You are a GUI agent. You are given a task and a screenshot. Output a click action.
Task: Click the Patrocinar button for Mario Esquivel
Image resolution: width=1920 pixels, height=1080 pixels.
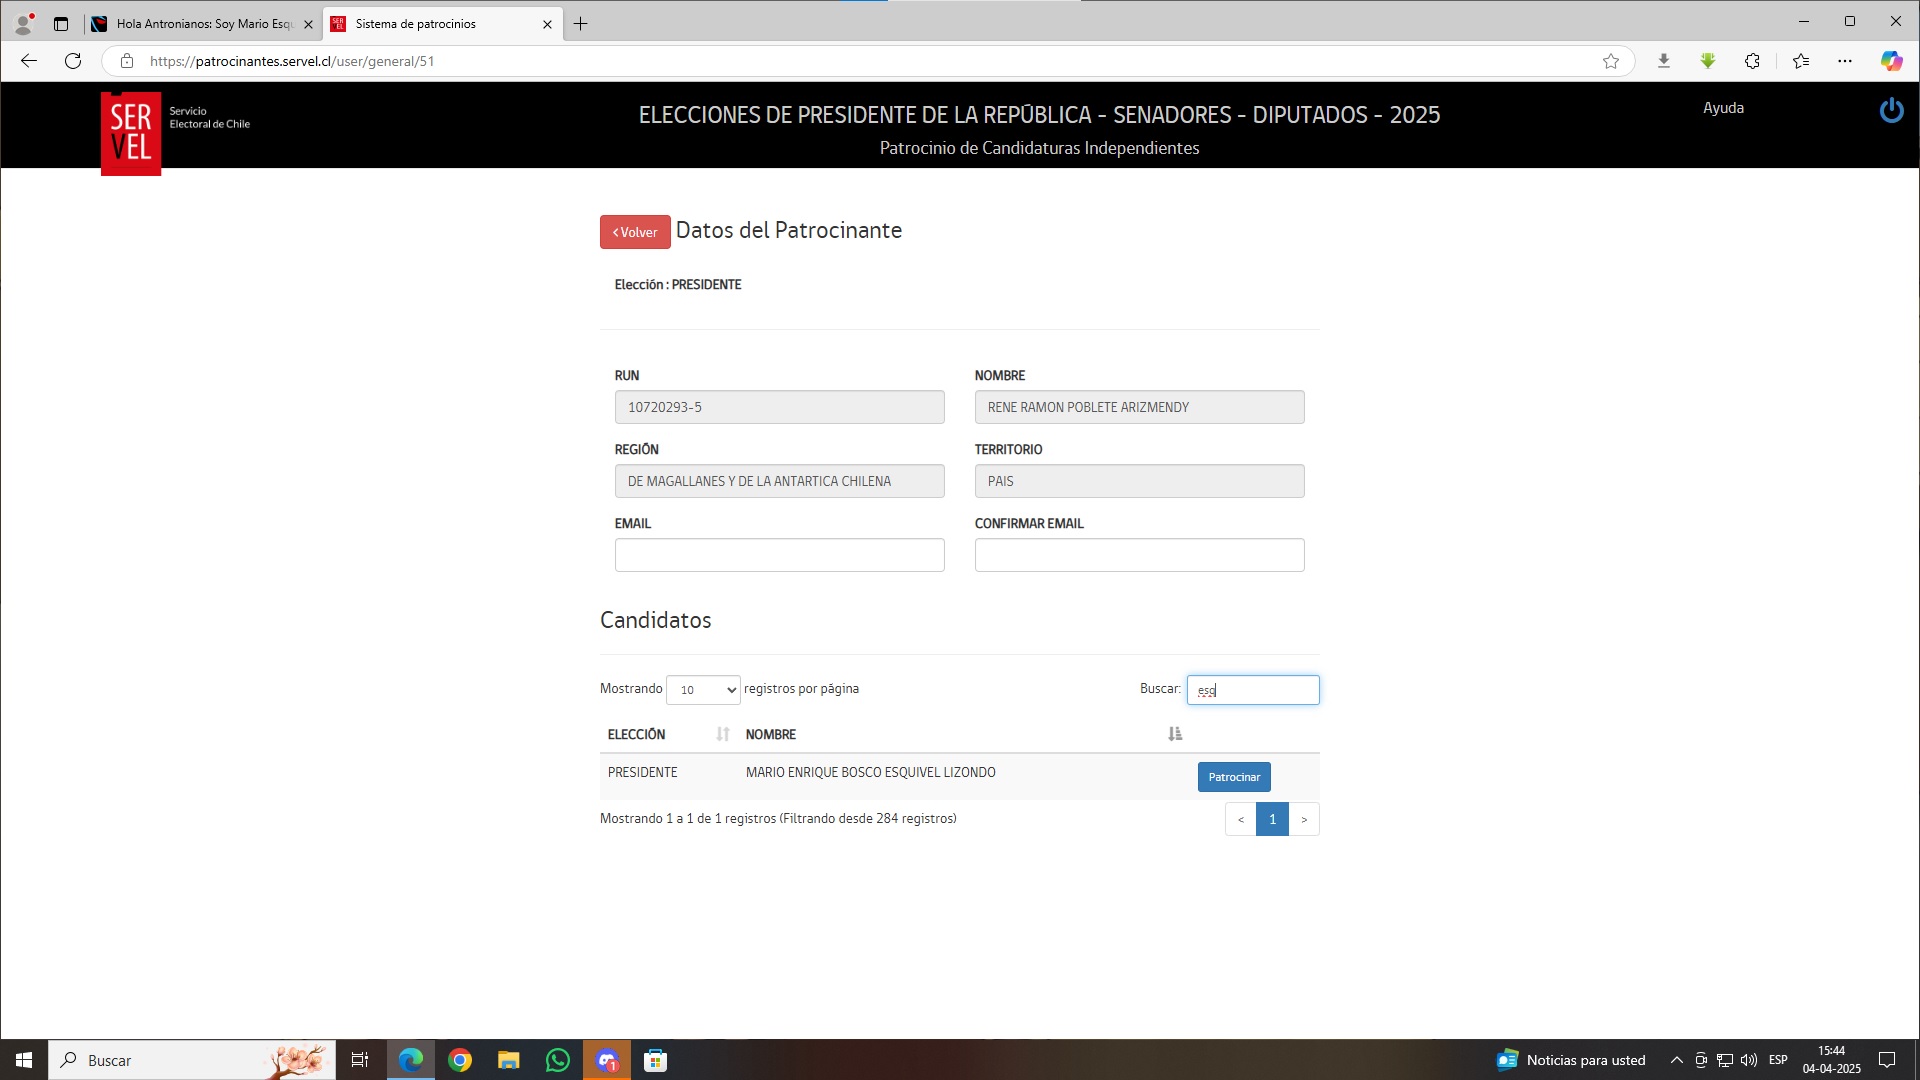point(1234,777)
